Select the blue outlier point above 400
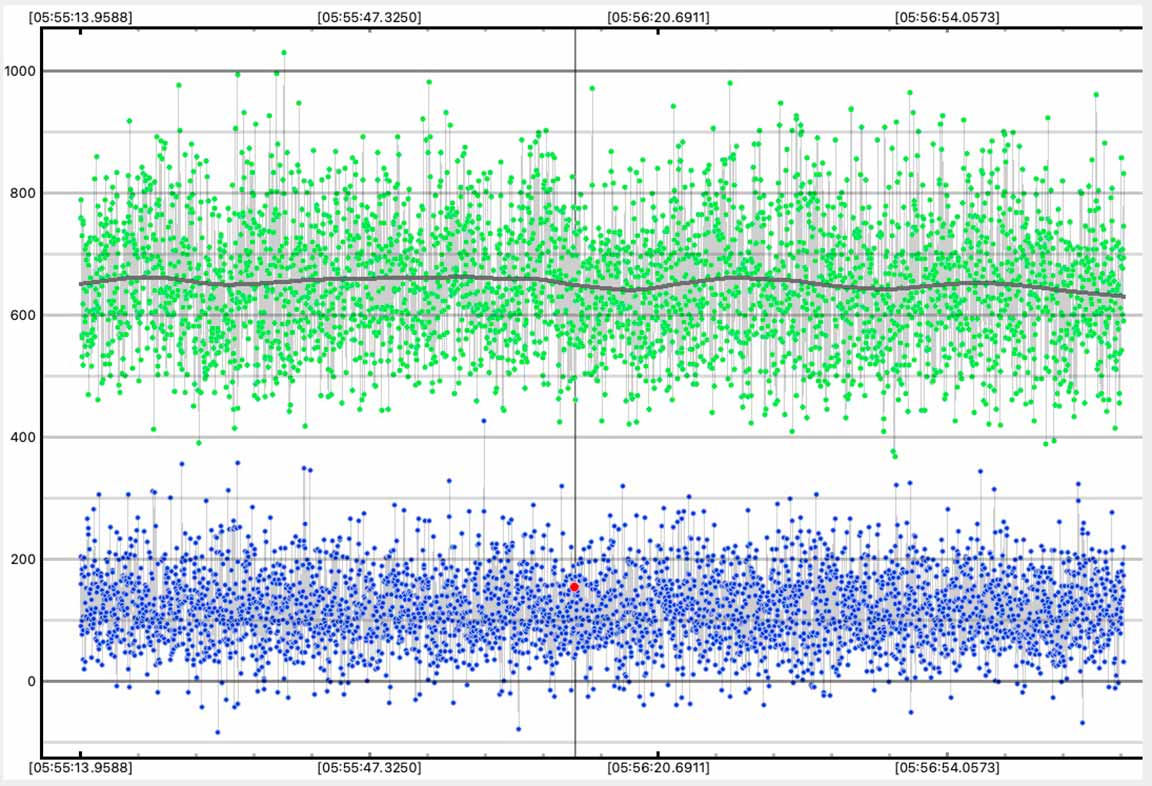Image resolution: width=1152 pixels, height=786 pixels. pyautogui.click(x=484, y=421)
